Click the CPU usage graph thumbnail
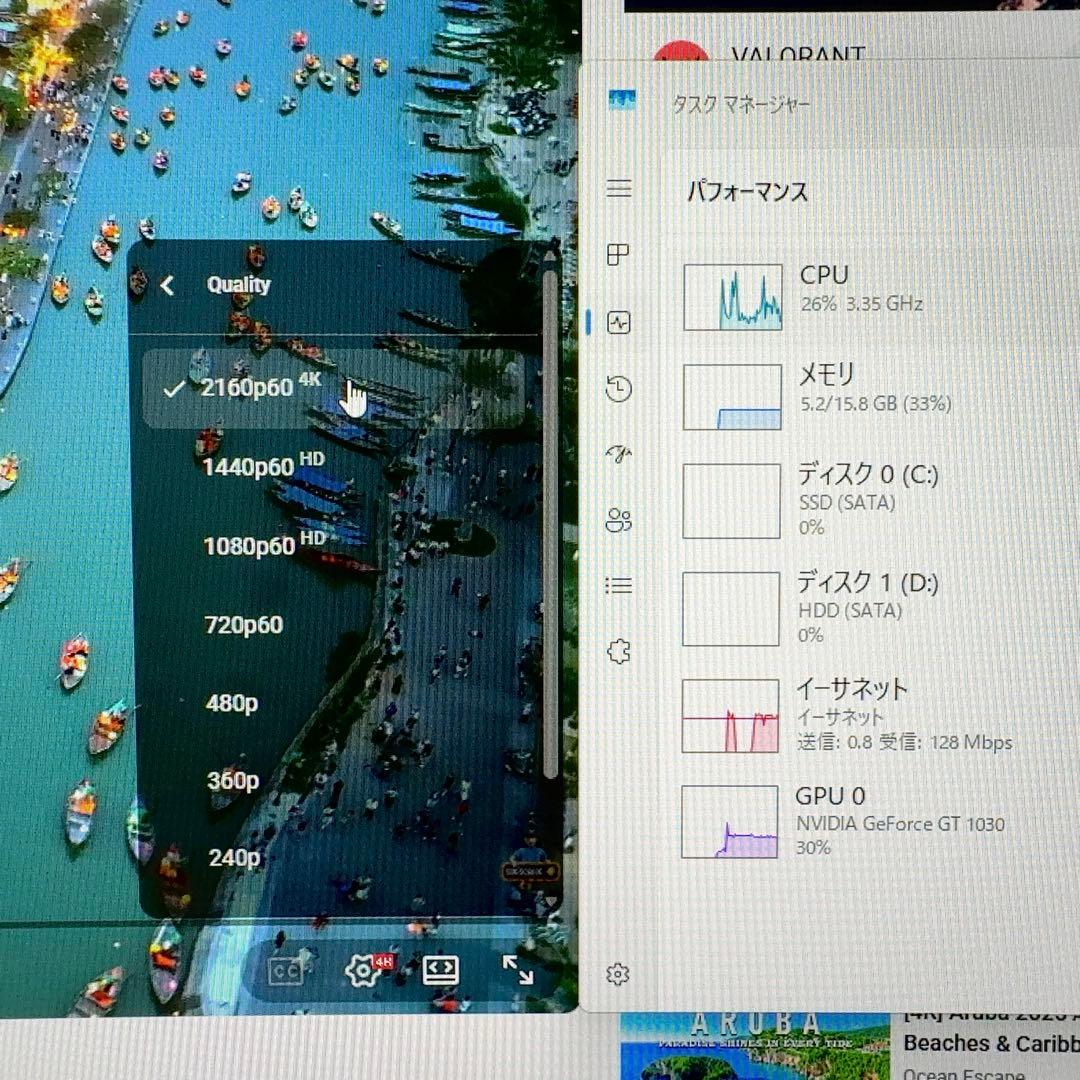 click(731, 297)
